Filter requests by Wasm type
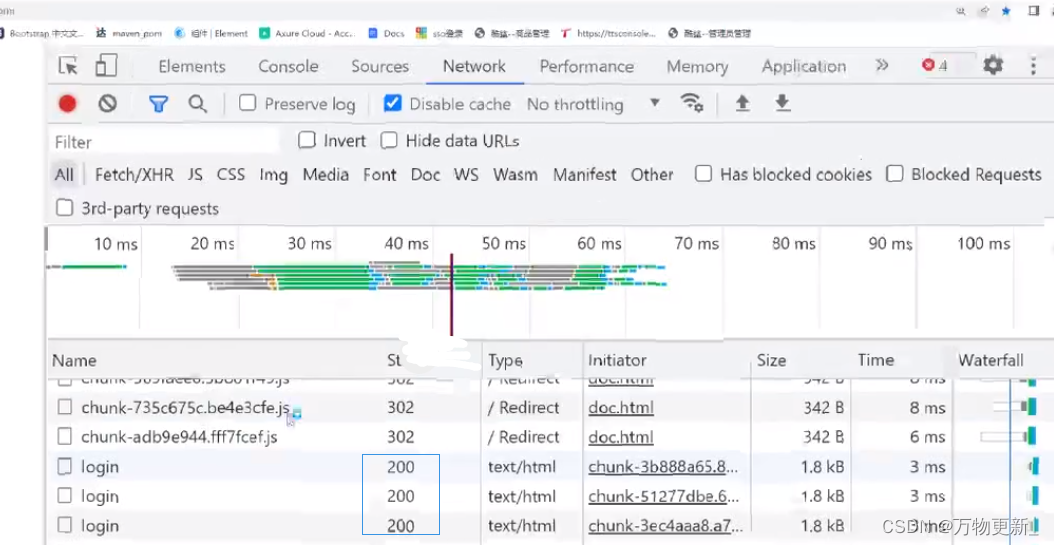Image resolution: width=1054 pixels, height=545 pixels. point(516,175)
